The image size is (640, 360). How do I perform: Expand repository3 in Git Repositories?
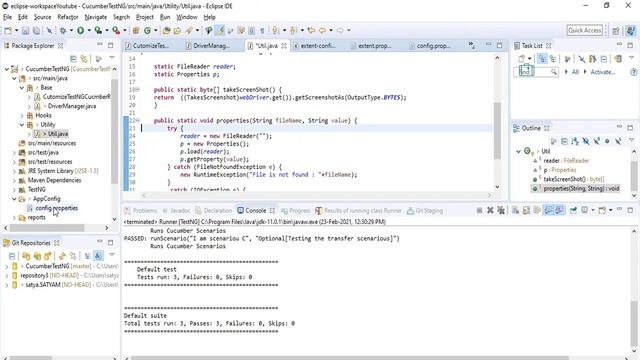click(x=7, y=276)
